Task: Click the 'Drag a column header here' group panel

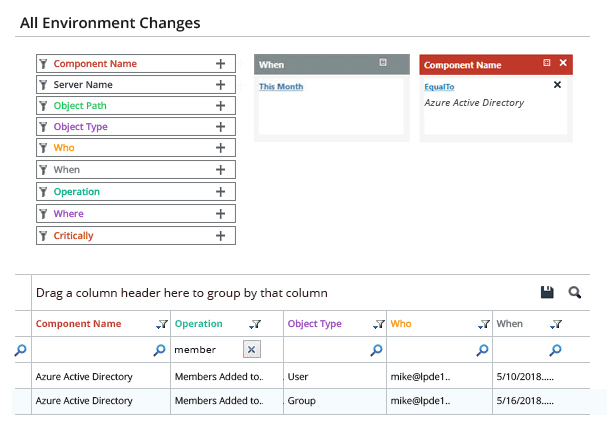Action: [181, 293]
